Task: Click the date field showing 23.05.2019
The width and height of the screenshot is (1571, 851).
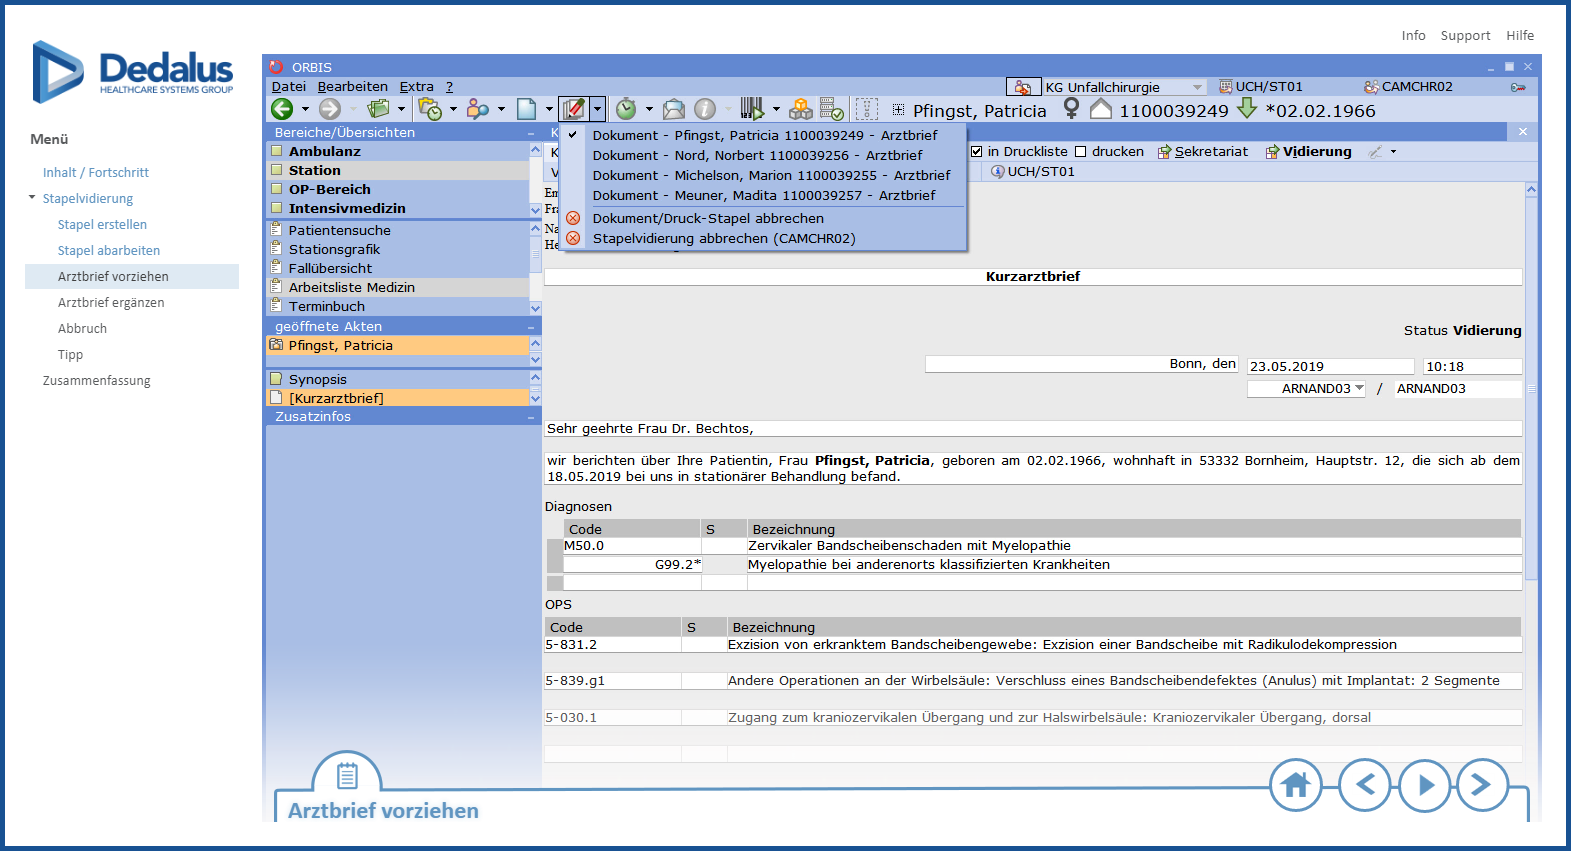Action: point(1330,367)
